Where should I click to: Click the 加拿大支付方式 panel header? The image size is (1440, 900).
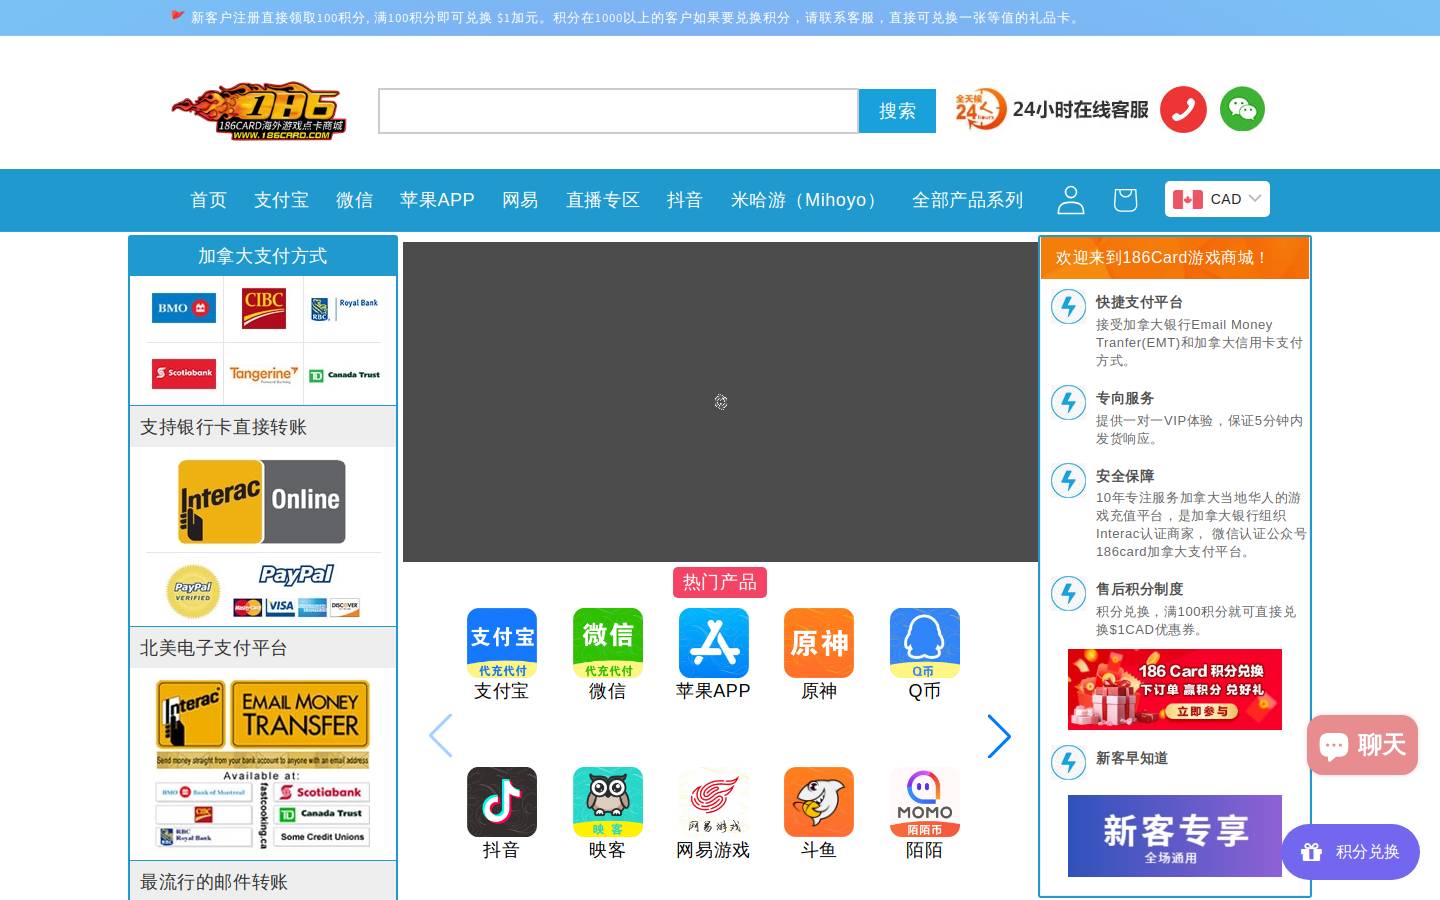[263, 256]
